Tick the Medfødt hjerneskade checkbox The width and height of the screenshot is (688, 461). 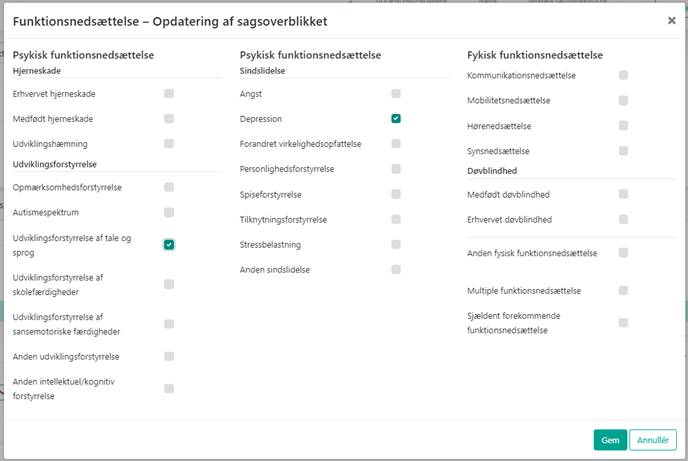coord(169,118)
